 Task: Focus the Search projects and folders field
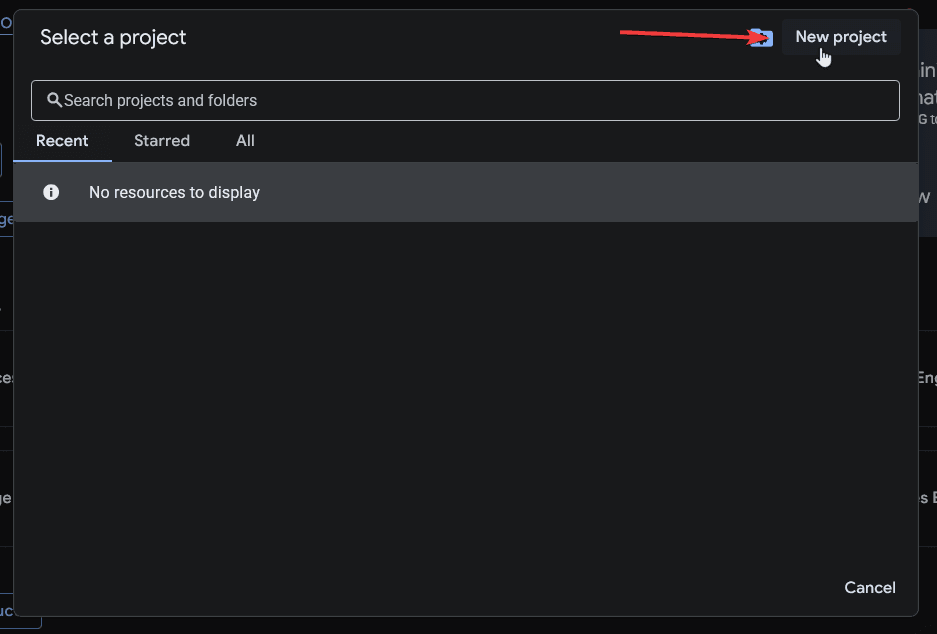470,100
